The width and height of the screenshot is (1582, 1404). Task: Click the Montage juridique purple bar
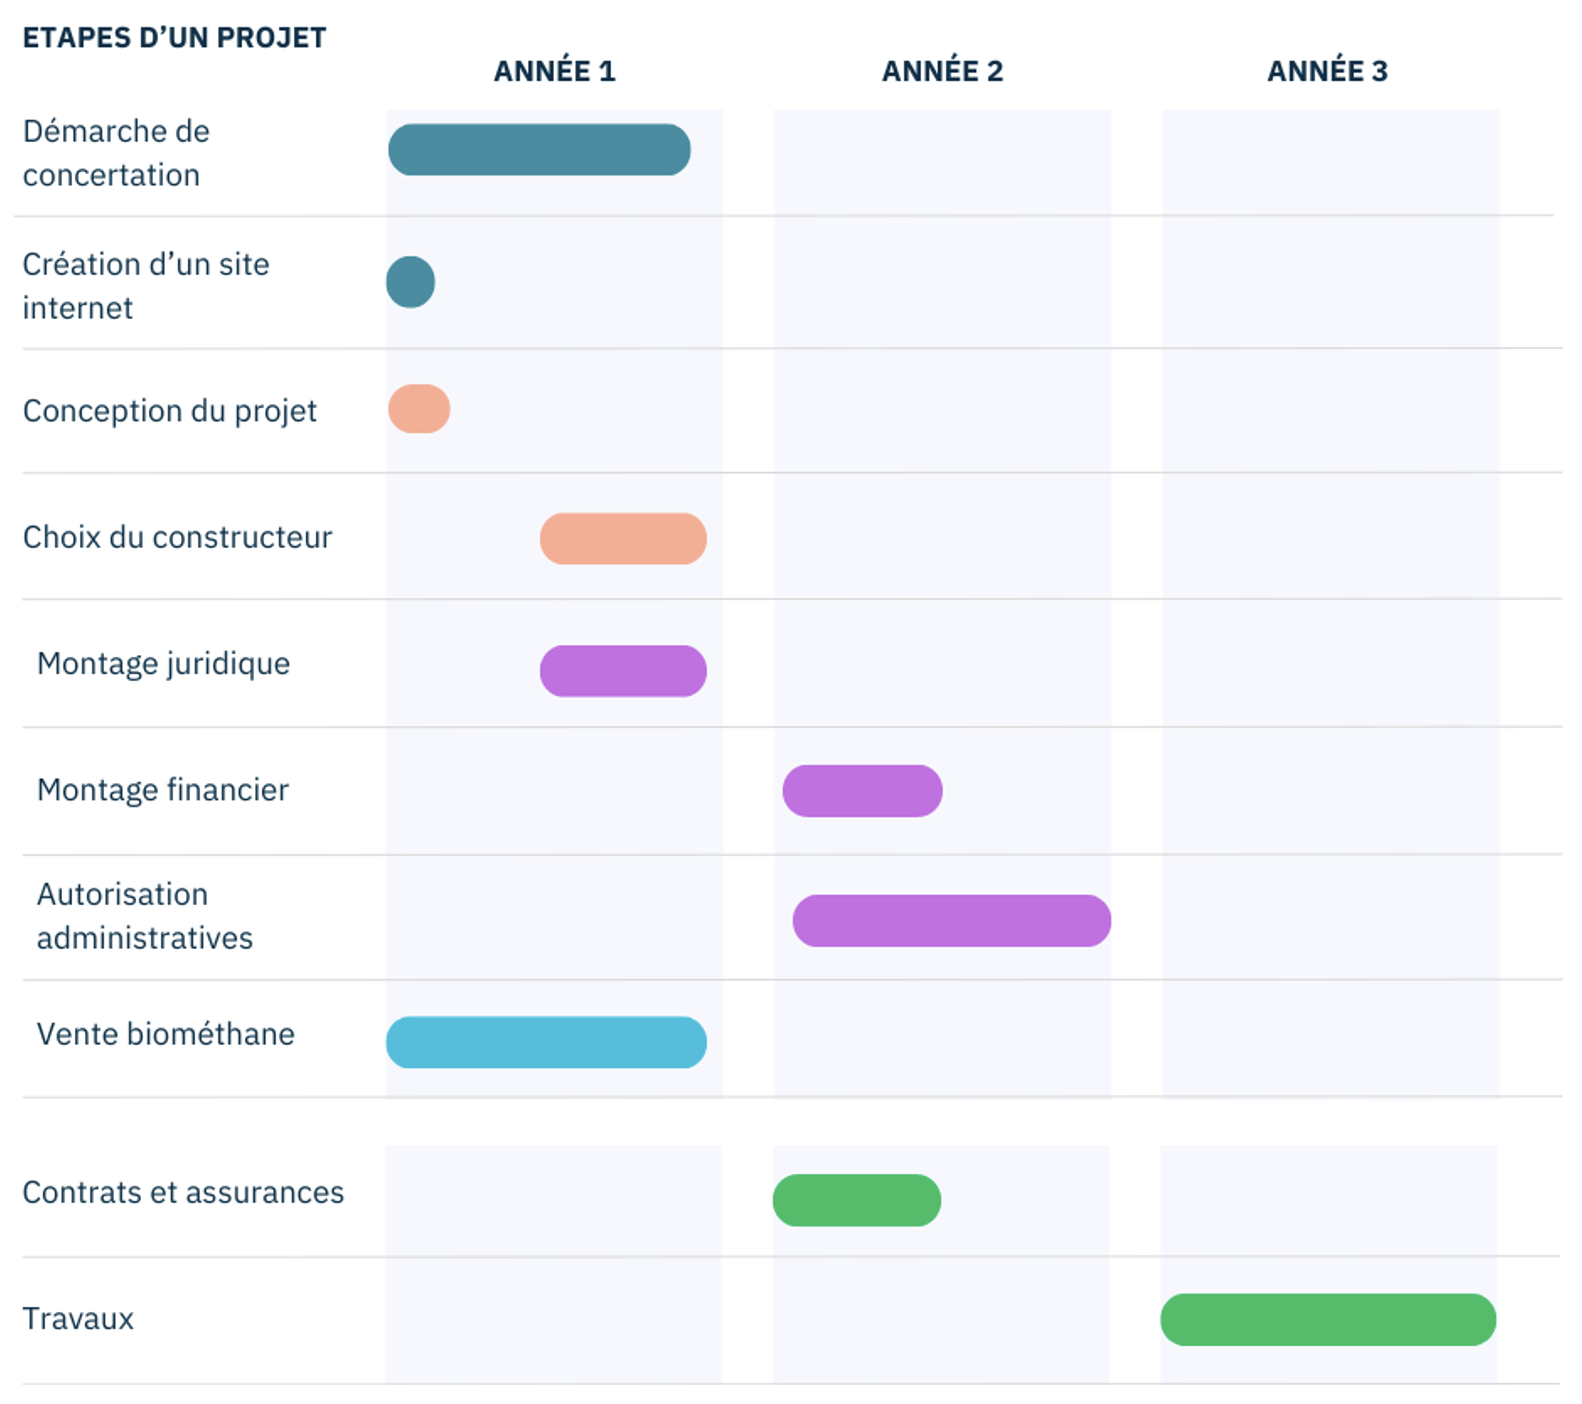(623, 671)
